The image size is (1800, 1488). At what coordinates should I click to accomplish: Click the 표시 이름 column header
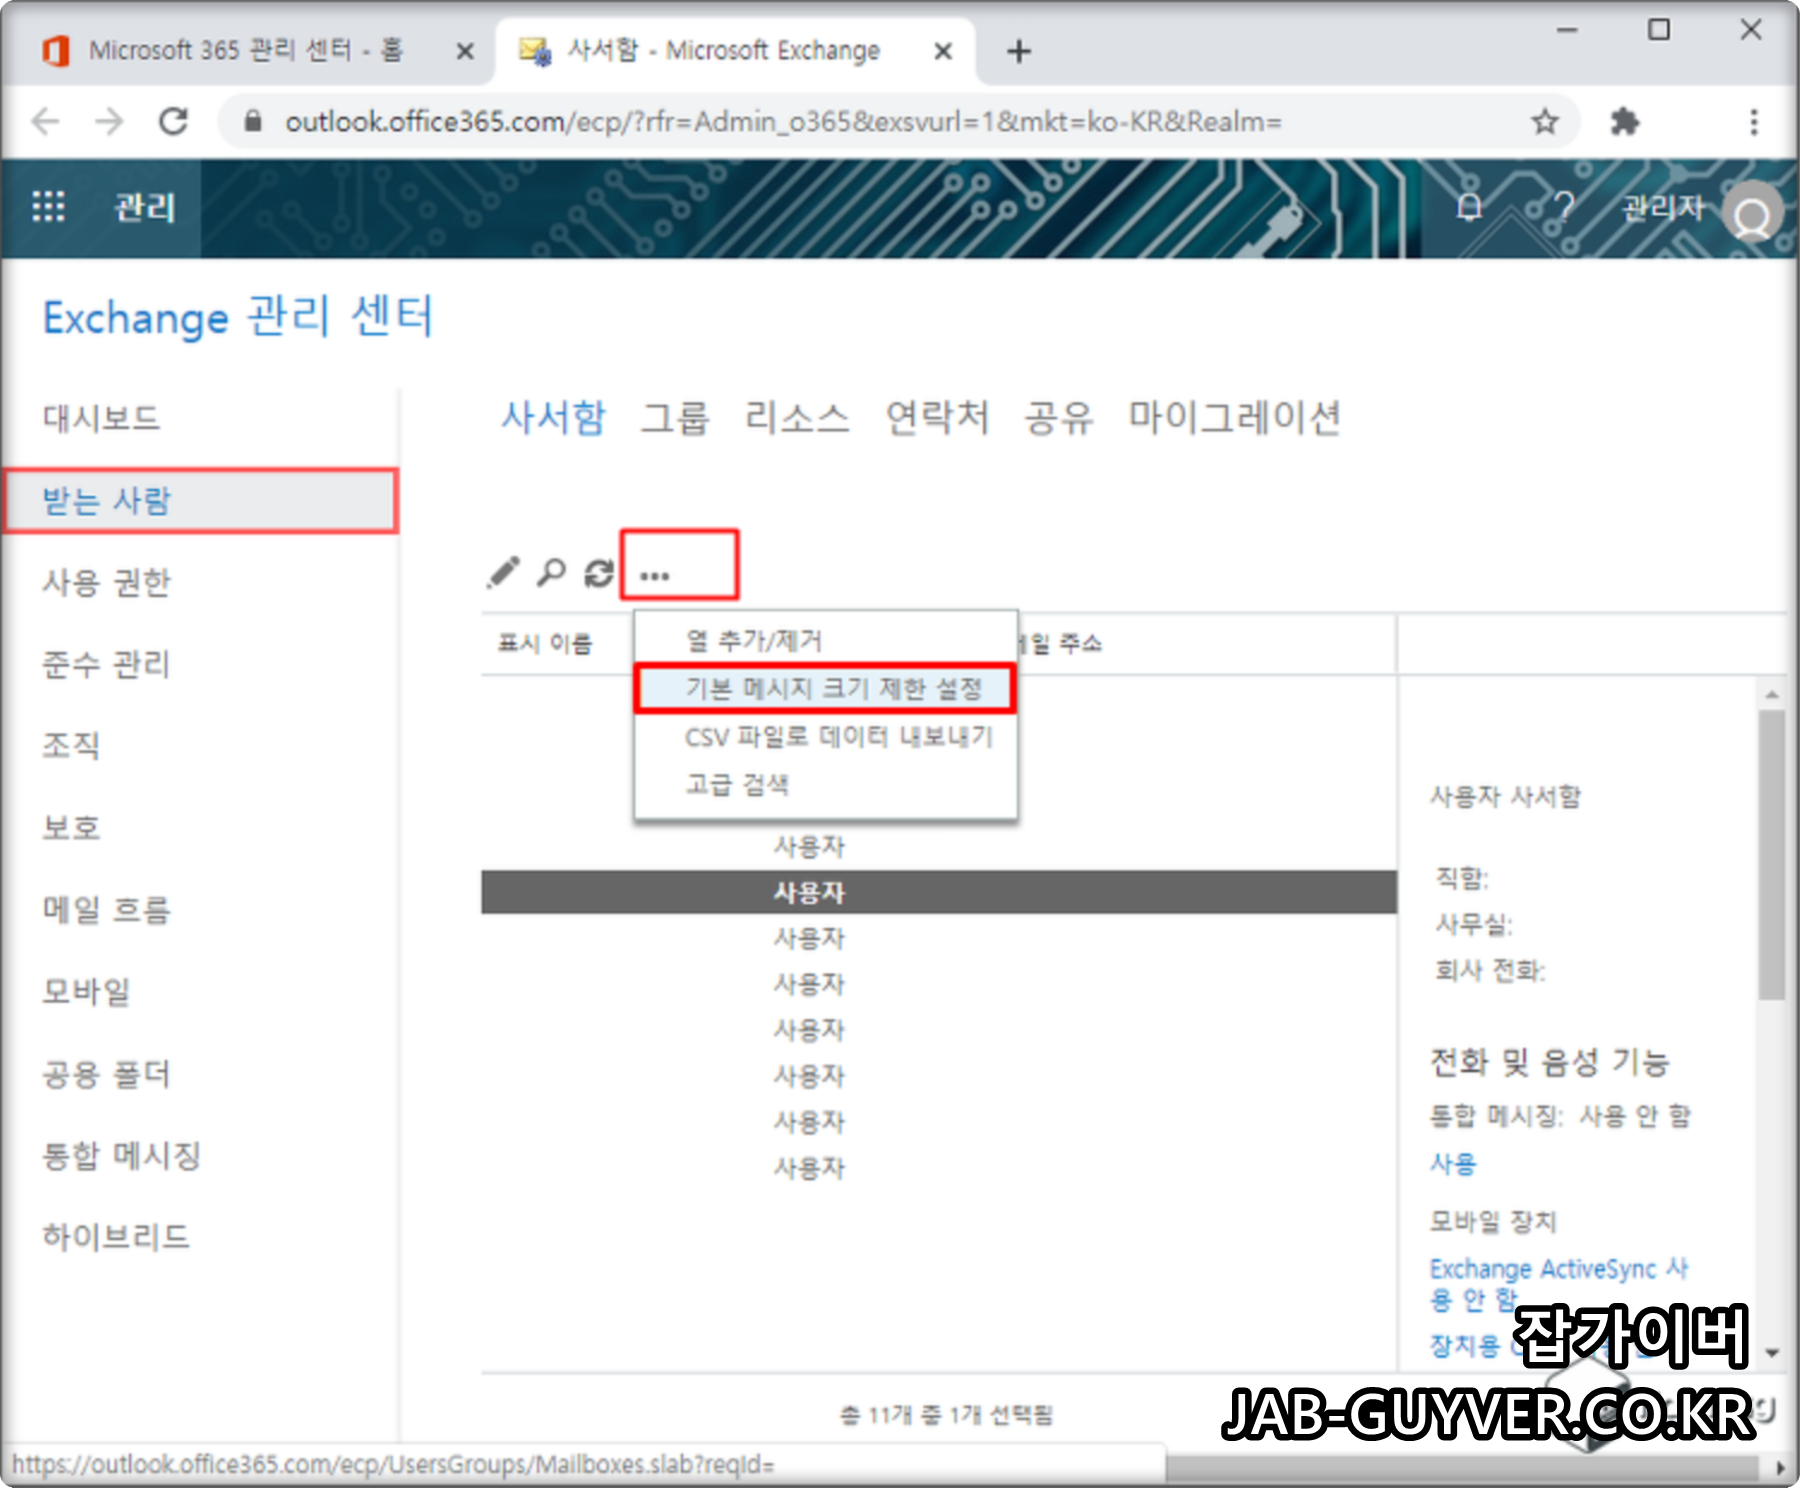point(545,643)
